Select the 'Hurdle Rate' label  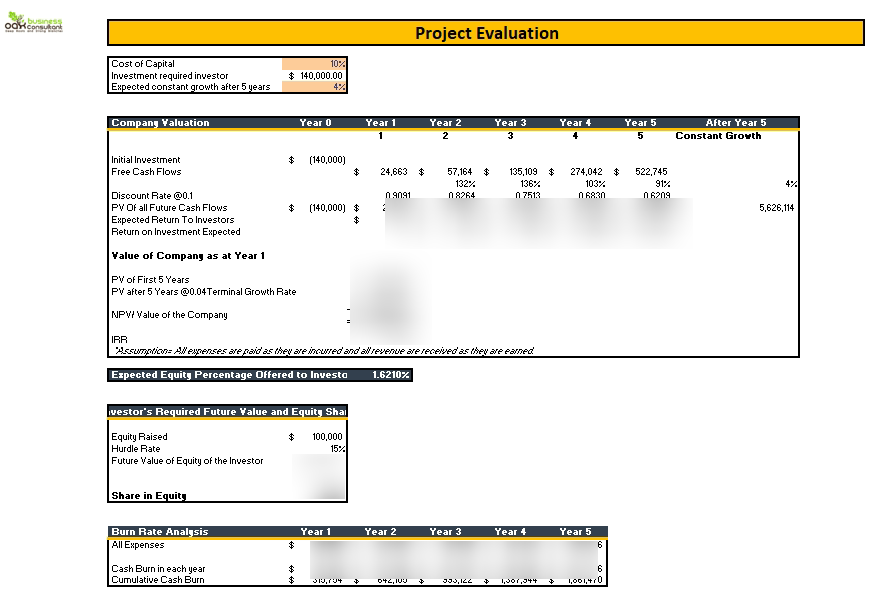[x=135, y=448]
